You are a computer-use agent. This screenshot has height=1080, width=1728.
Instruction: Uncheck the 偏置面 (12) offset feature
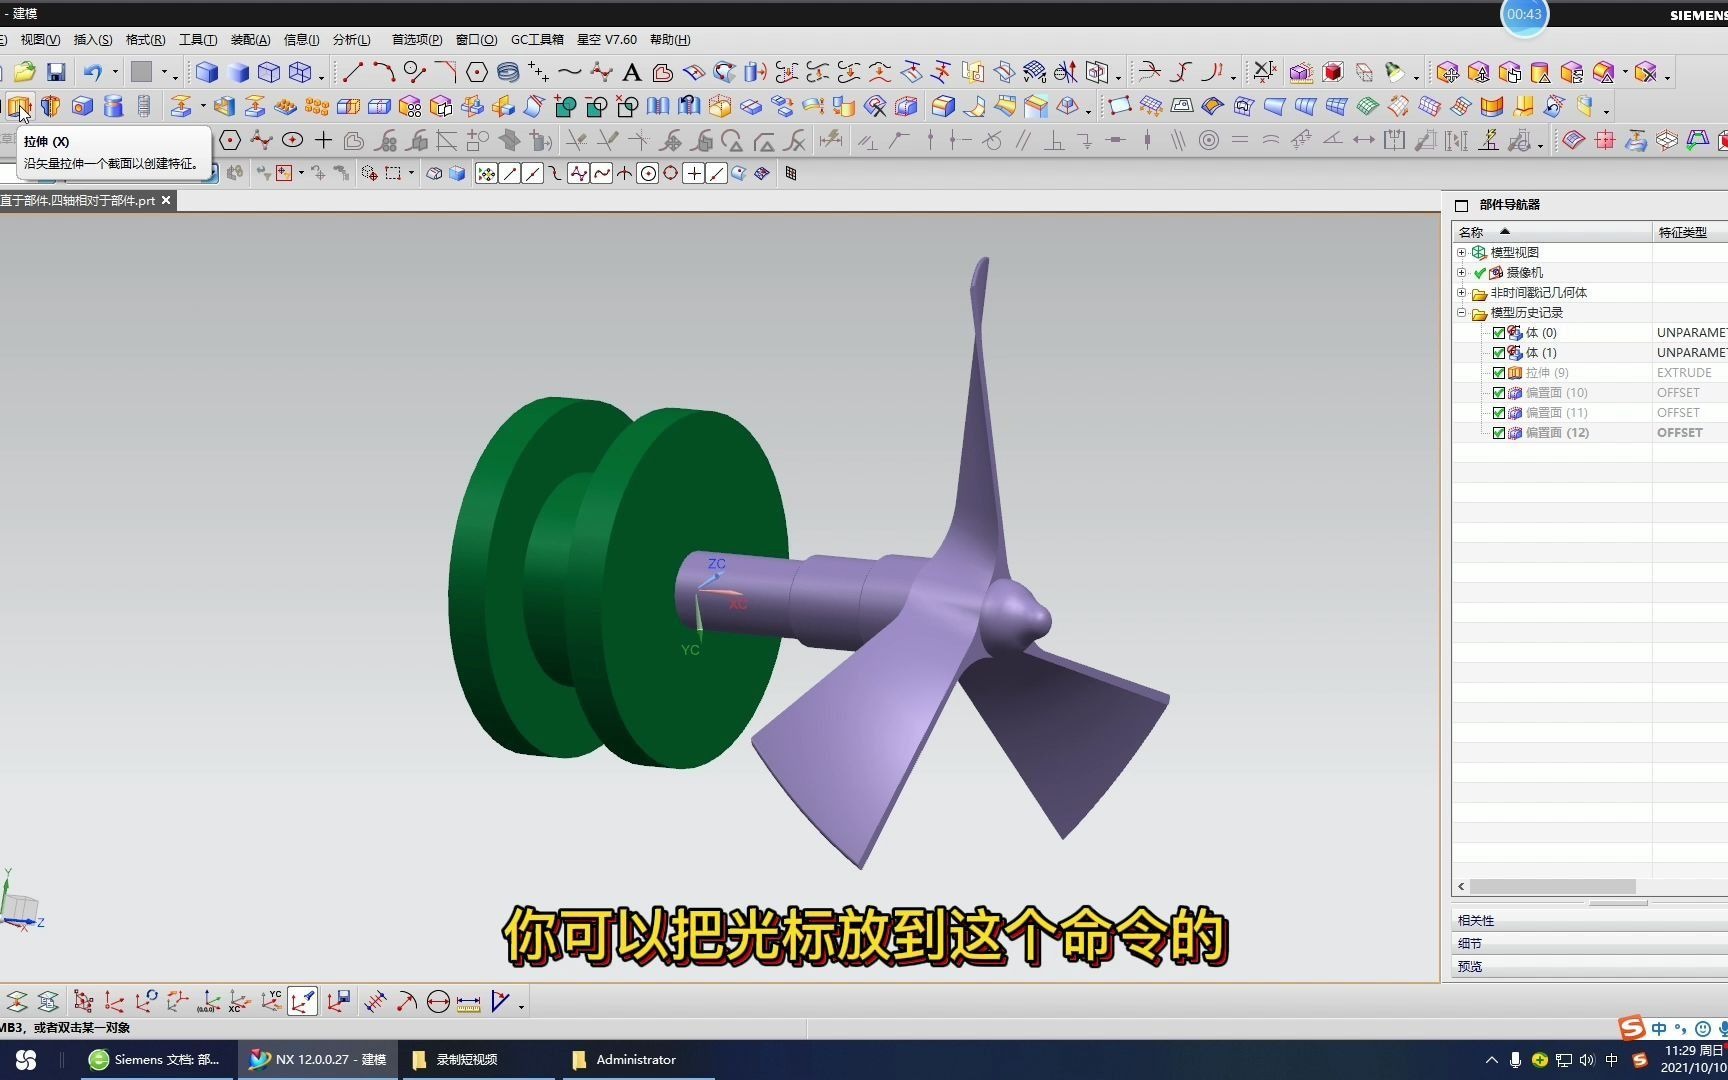click(1499, 432)
